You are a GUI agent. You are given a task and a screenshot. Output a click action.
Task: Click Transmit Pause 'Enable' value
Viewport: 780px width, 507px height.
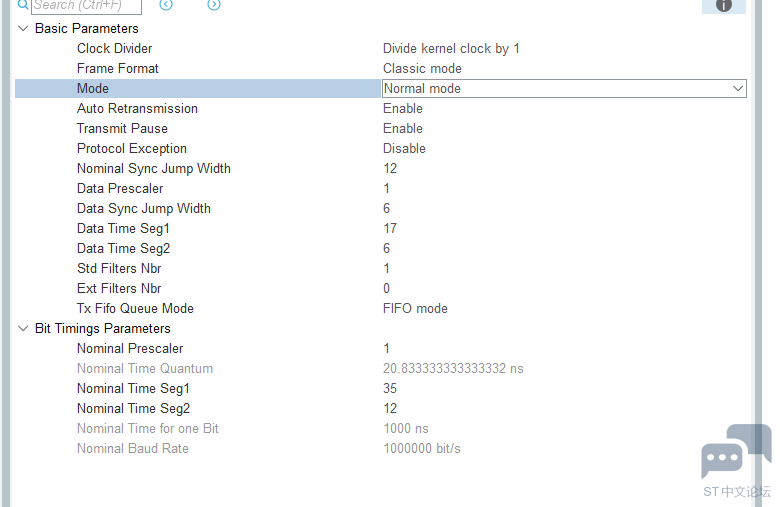pyautogui.click(x=402, y=128)
